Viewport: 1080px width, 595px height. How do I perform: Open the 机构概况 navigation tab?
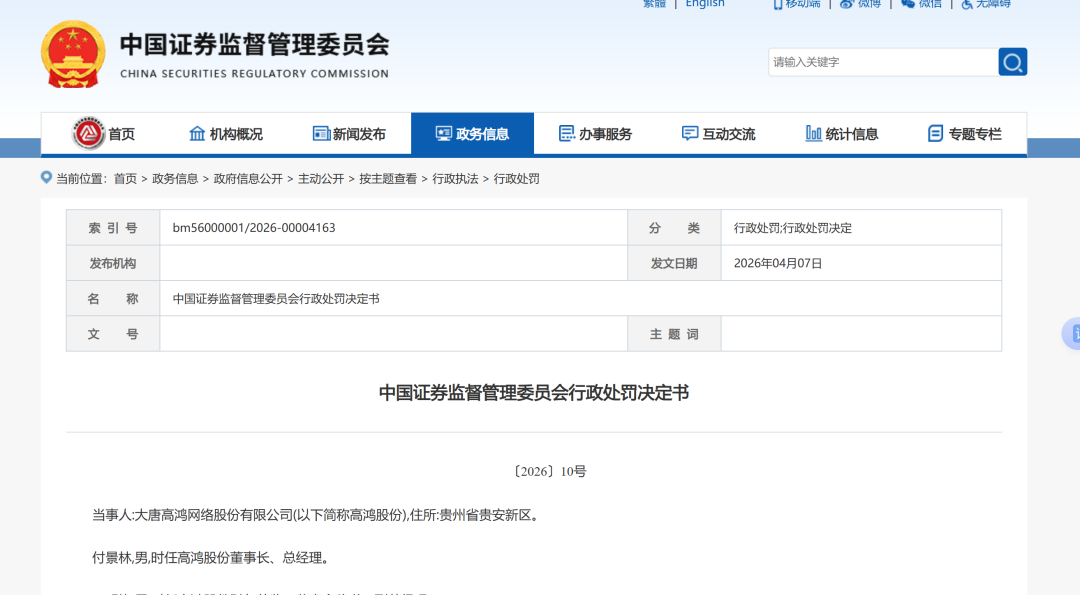(x=226, y=134)
